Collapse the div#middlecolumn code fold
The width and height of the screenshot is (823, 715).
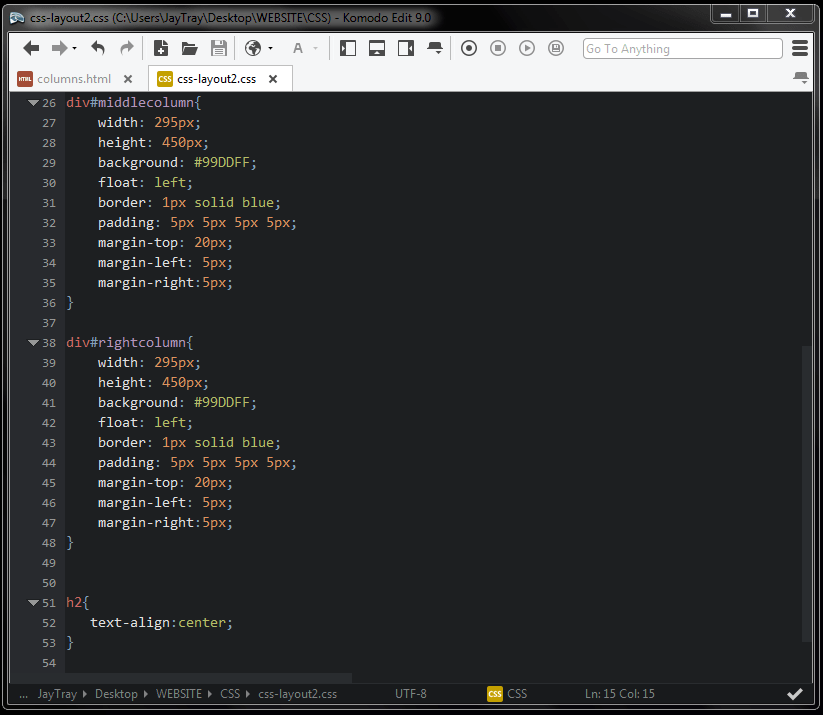pyautogui.click(x=32, y=101)
